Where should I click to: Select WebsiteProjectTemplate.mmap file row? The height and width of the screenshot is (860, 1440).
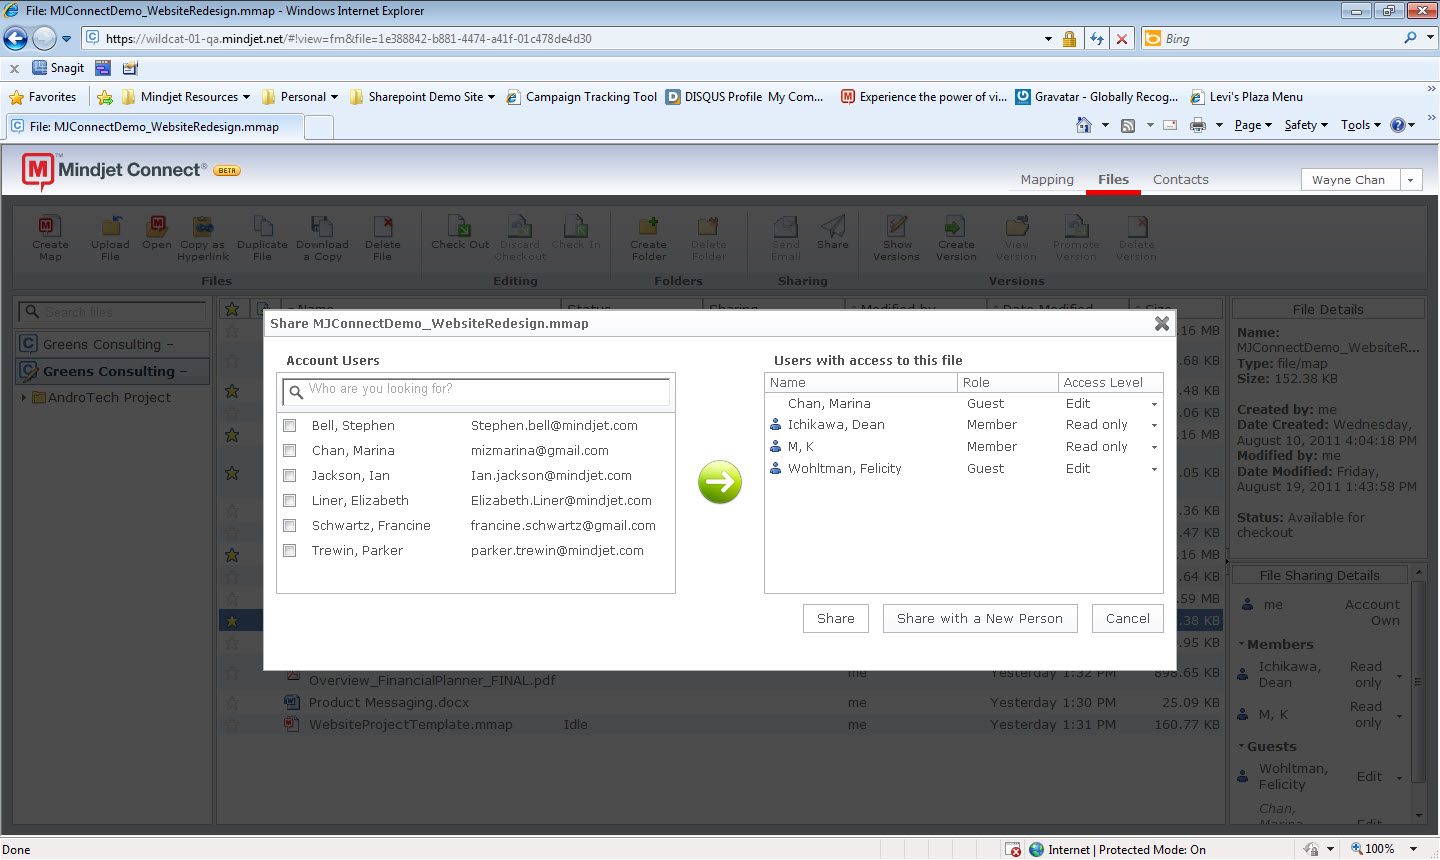point(720,725)
